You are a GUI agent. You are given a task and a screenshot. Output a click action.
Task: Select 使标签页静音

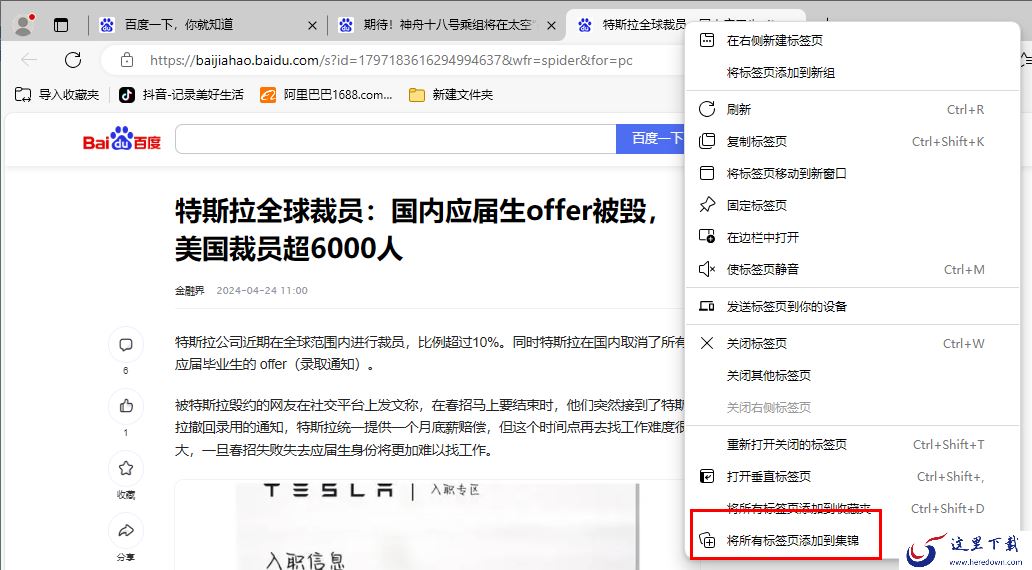(x=852, y=269)
